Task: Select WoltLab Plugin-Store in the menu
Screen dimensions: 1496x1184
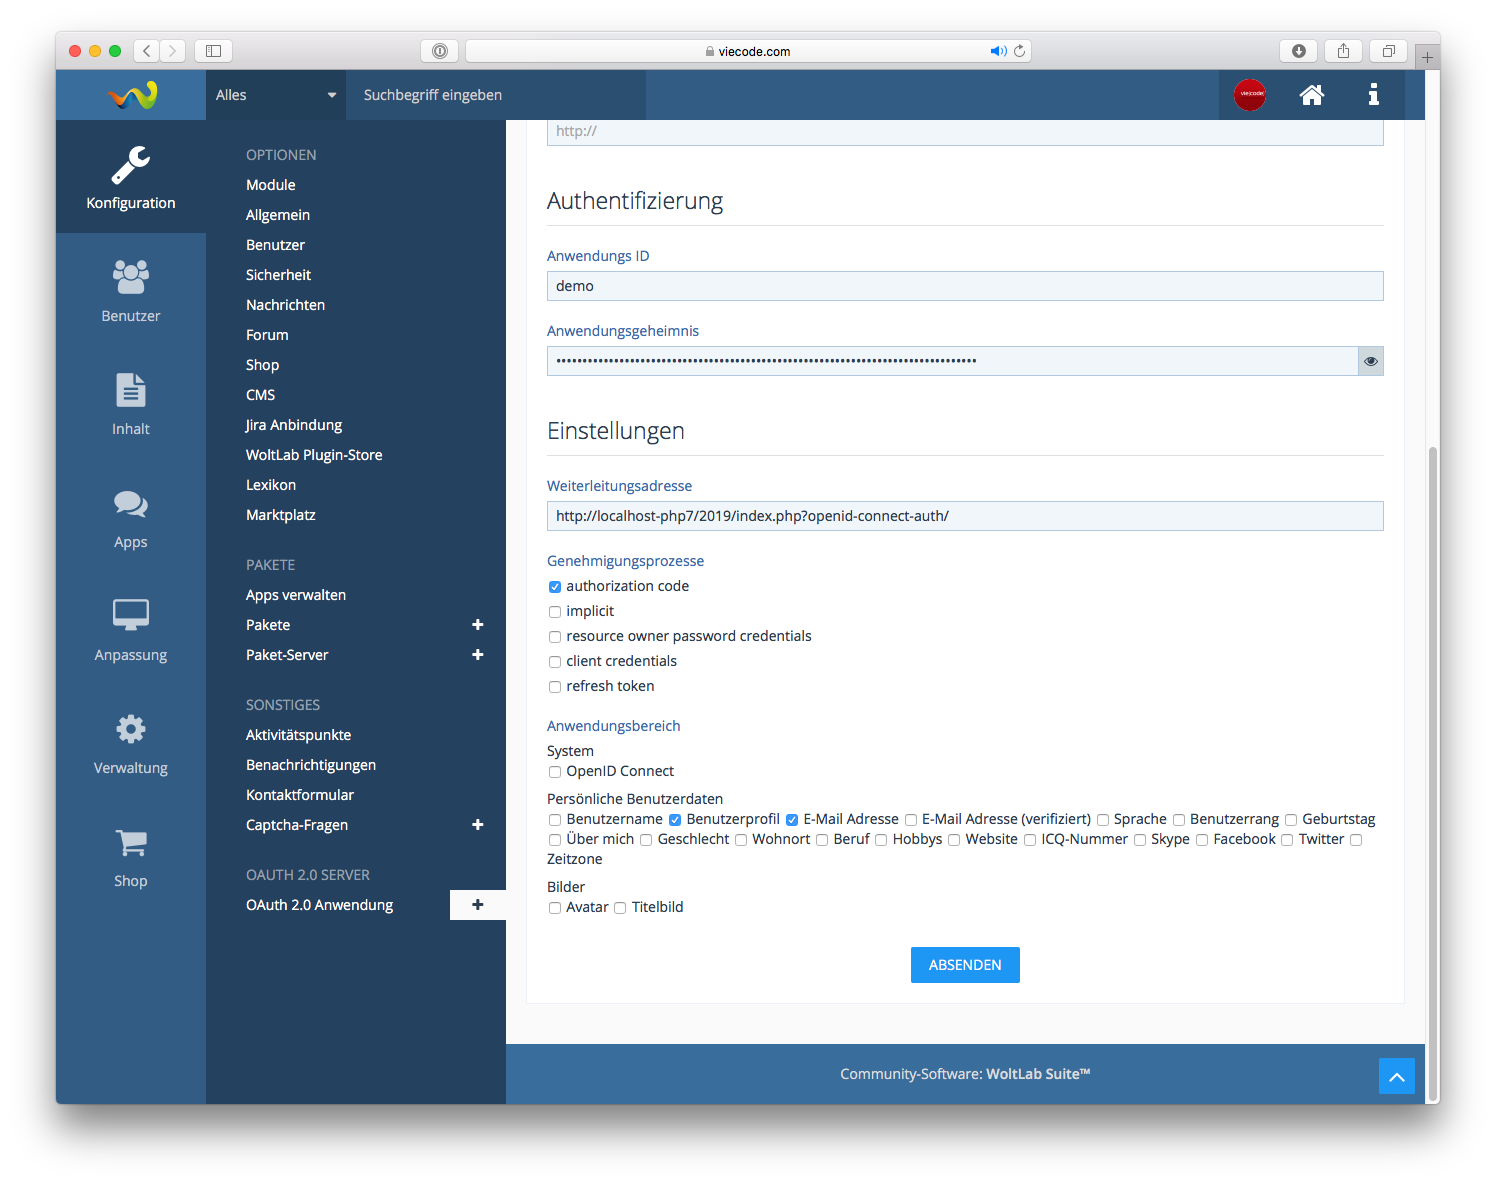Action: click(314, 455)
